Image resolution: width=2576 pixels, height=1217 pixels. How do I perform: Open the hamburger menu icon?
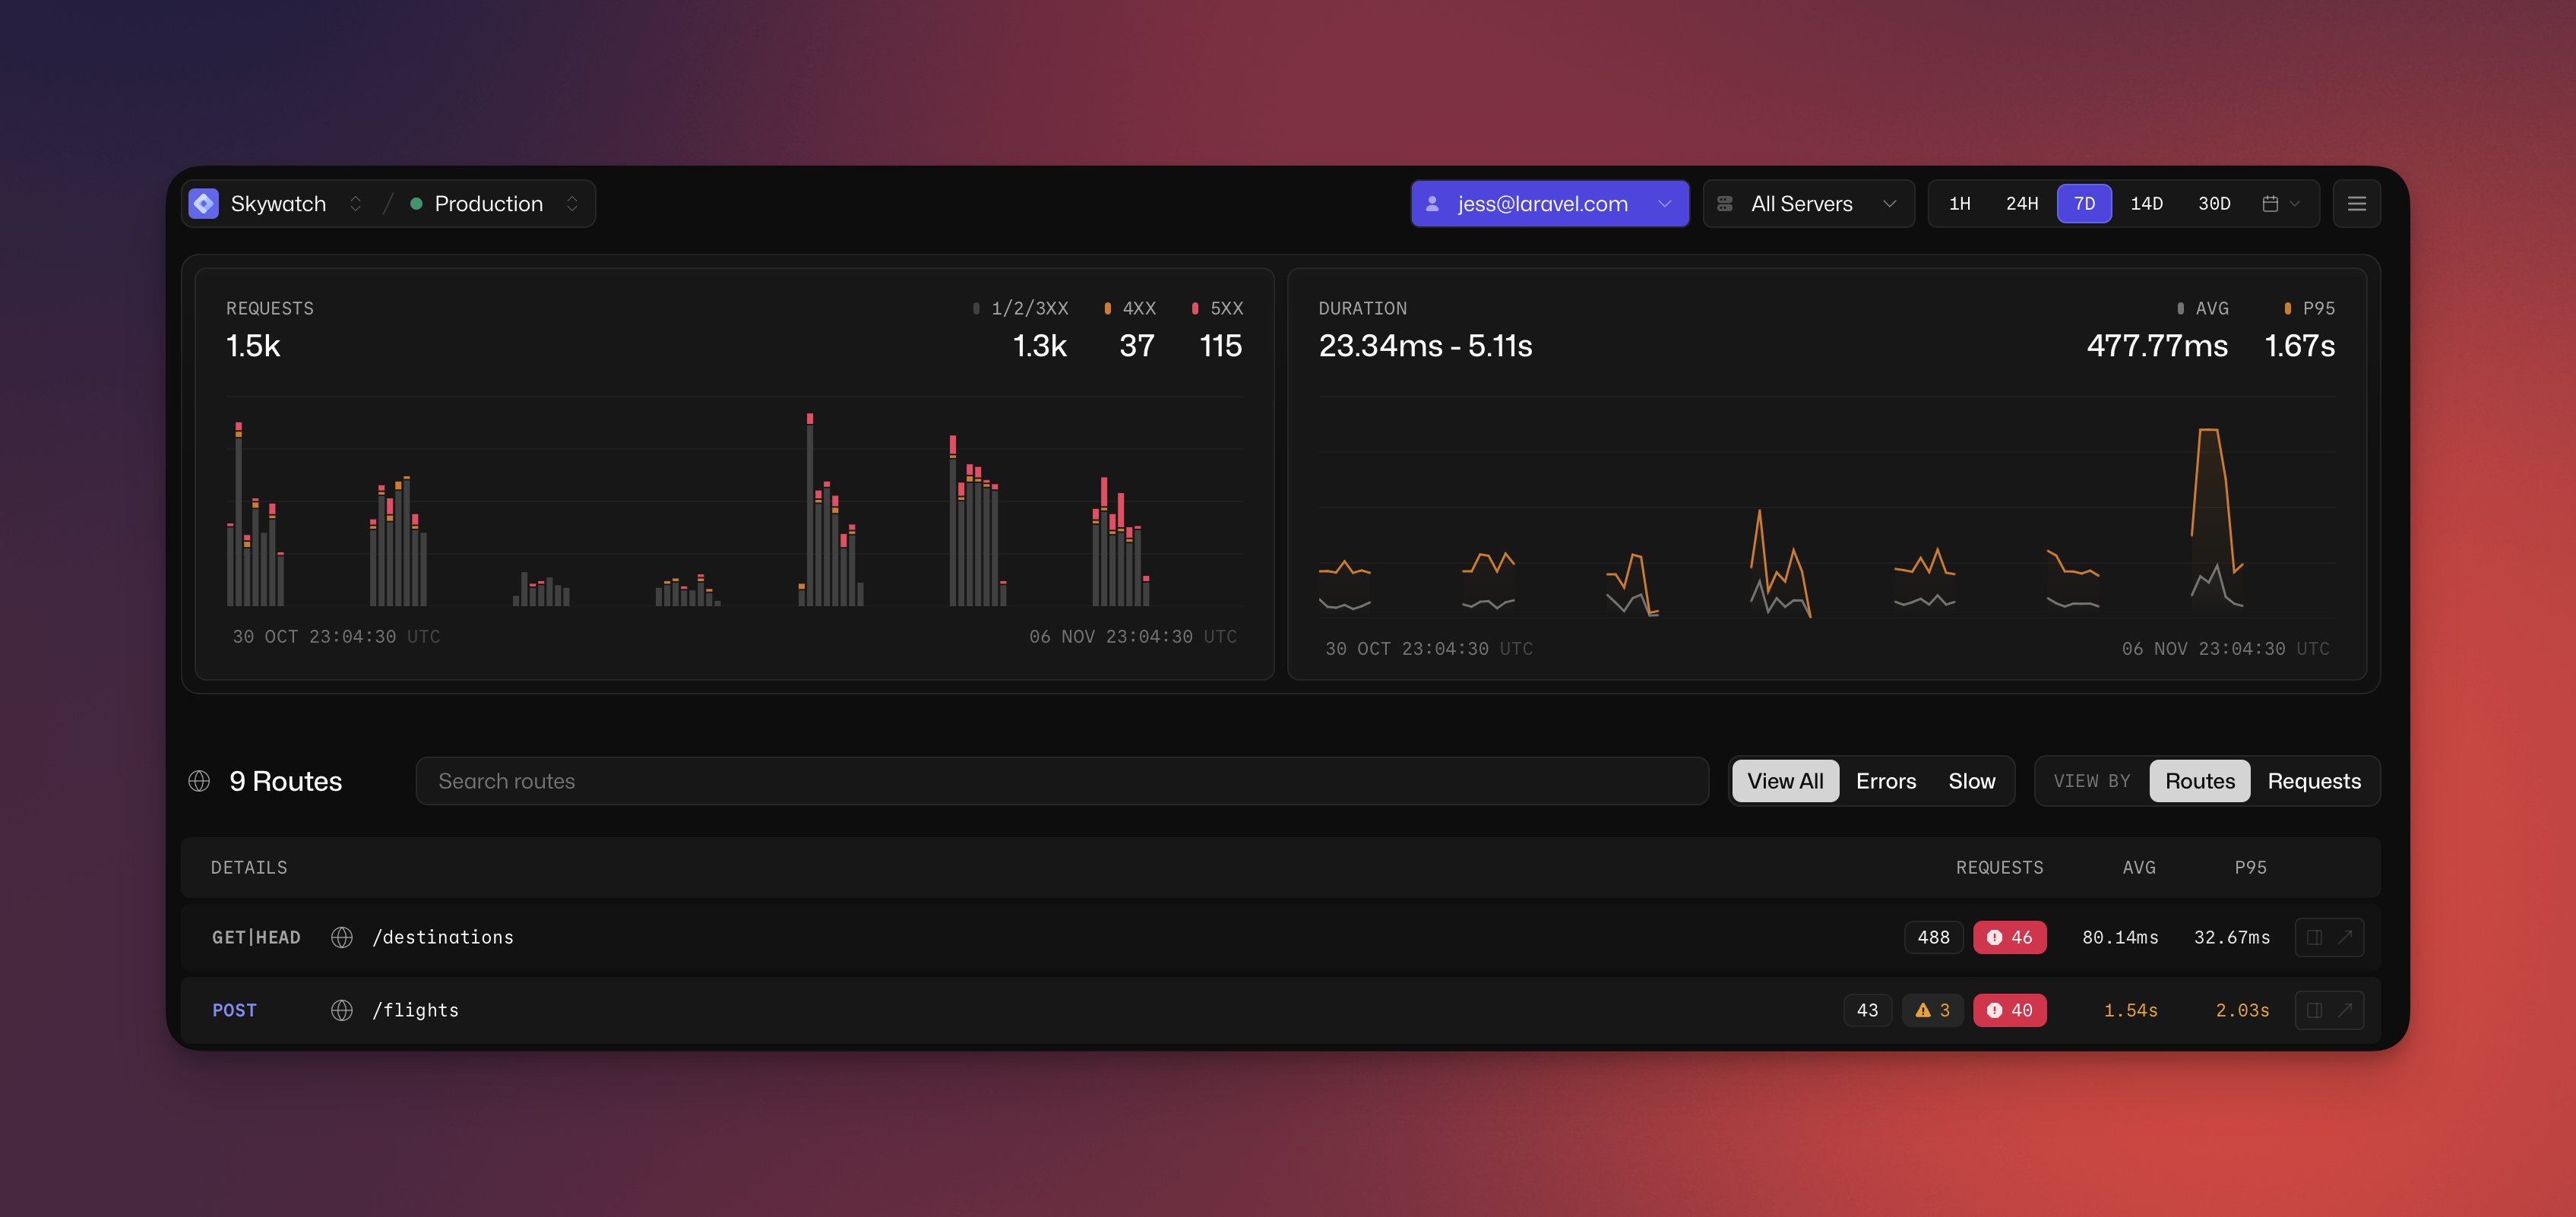click(x=2356, y=204)
